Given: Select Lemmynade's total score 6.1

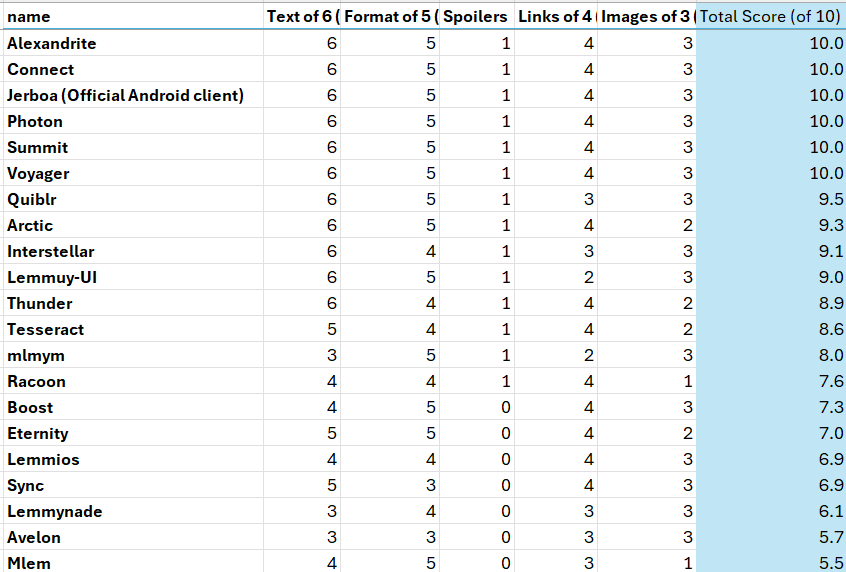Looking at the screenshot, I should [771, 511].
